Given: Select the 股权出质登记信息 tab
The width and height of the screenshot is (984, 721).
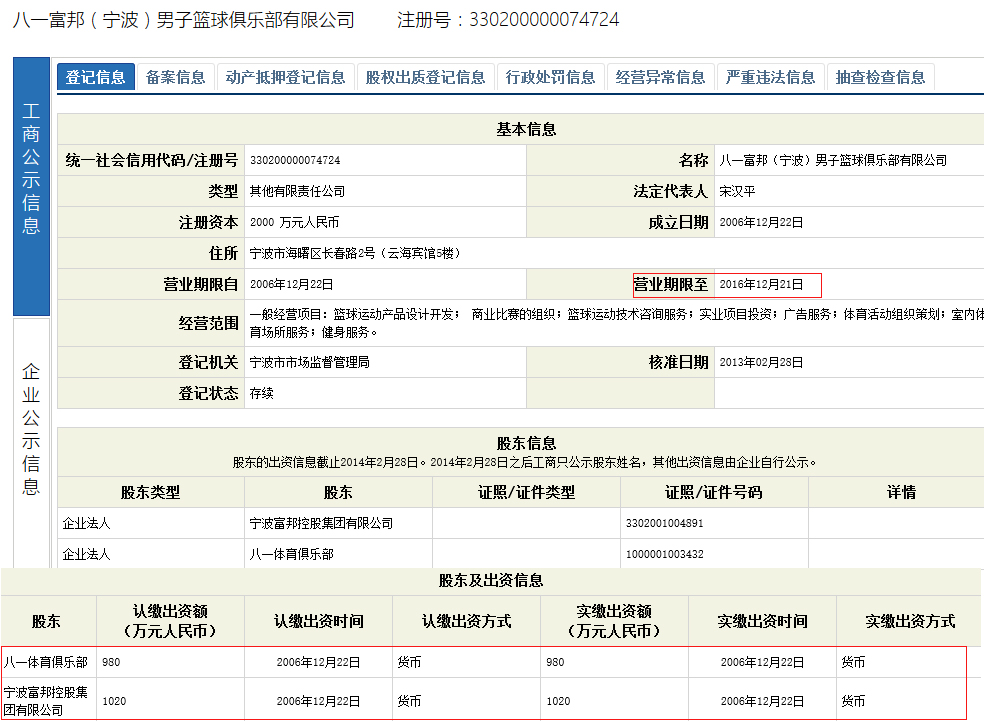Looking at the screenshot, I should (425, 77).
